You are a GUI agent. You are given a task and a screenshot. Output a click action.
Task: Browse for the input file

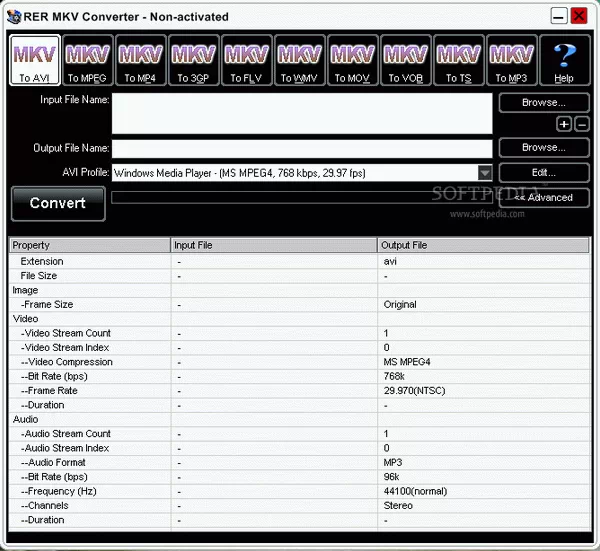point(544,103)
